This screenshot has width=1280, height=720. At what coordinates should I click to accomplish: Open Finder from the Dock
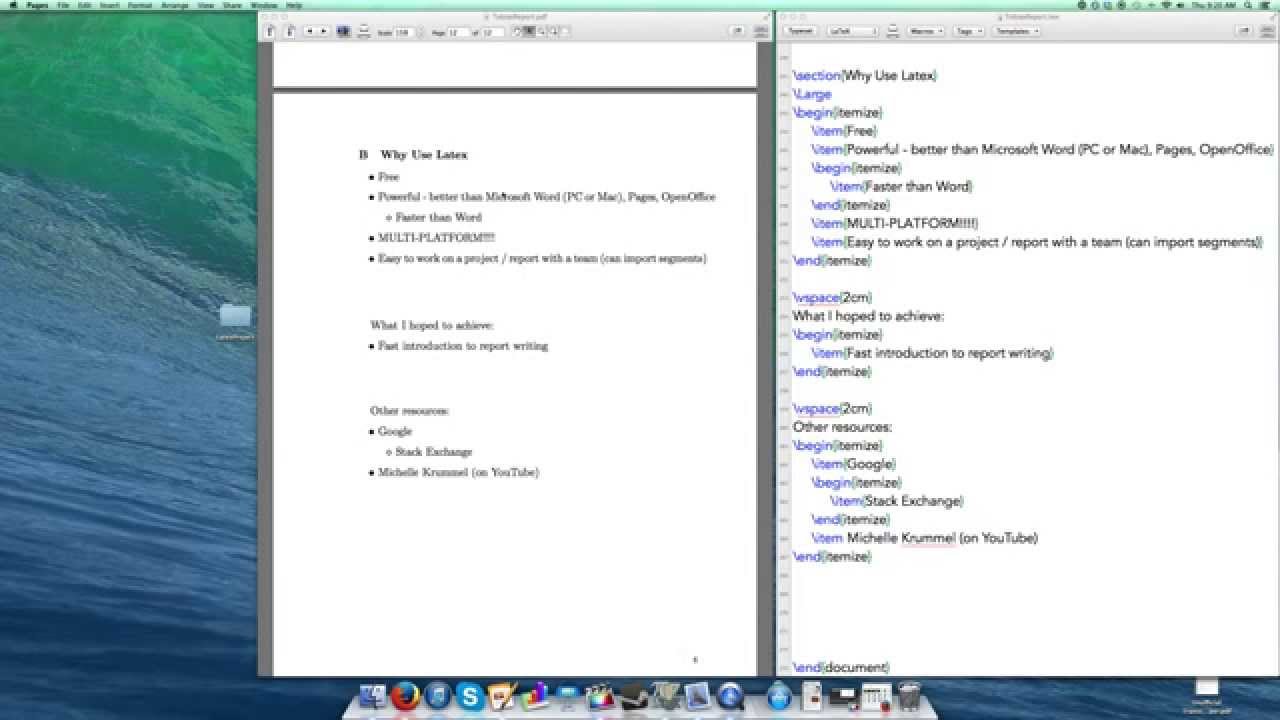click(373, 696)
